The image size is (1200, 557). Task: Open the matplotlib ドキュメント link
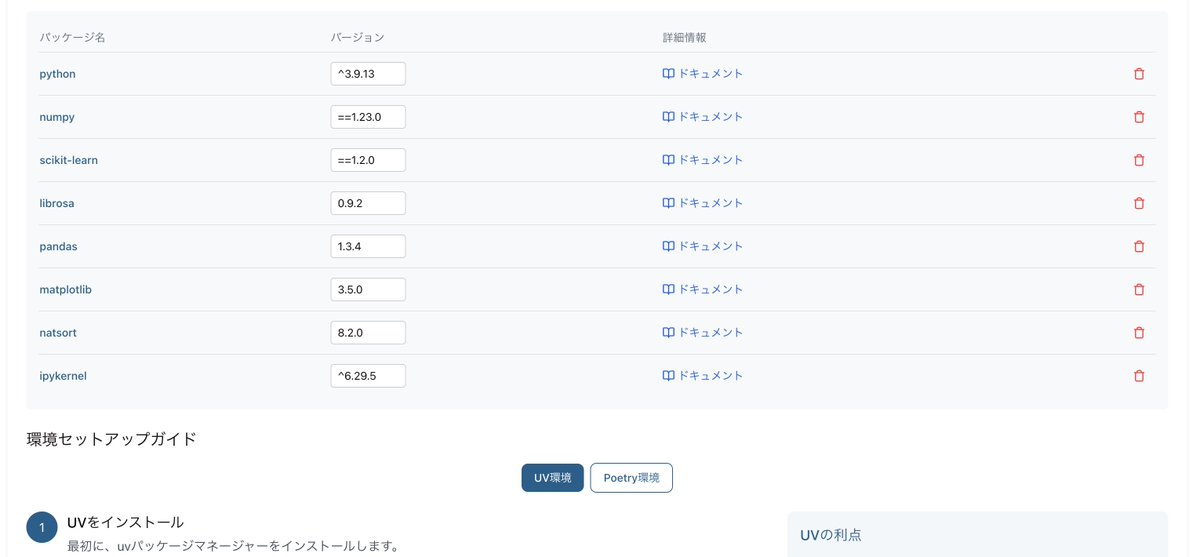(703, 289)
